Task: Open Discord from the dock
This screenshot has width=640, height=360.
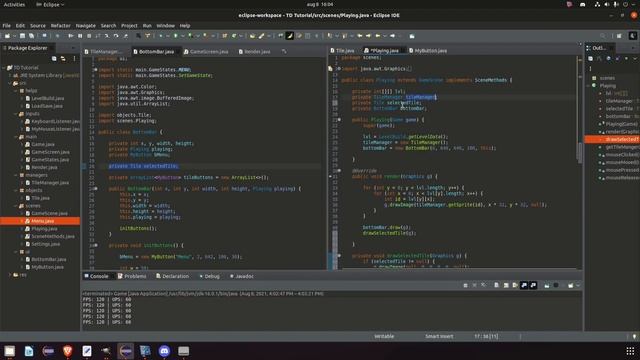Action: [164, 351]
